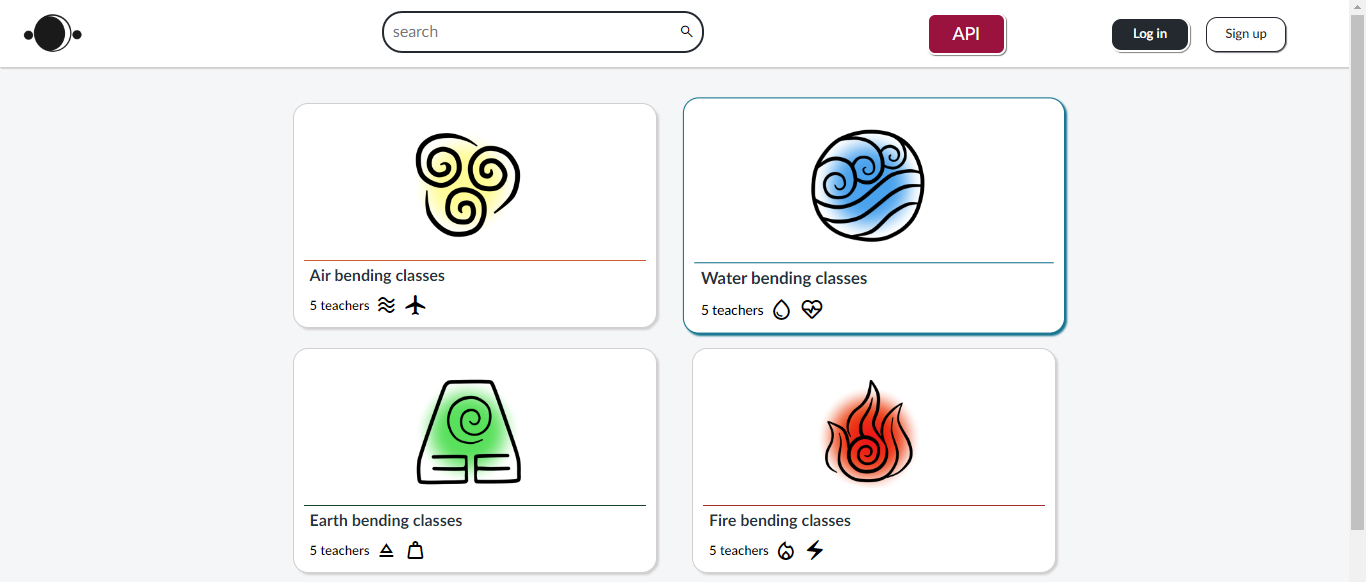The image size is (1366, 582).
Task: Open the API page
Action: point(966,34)
